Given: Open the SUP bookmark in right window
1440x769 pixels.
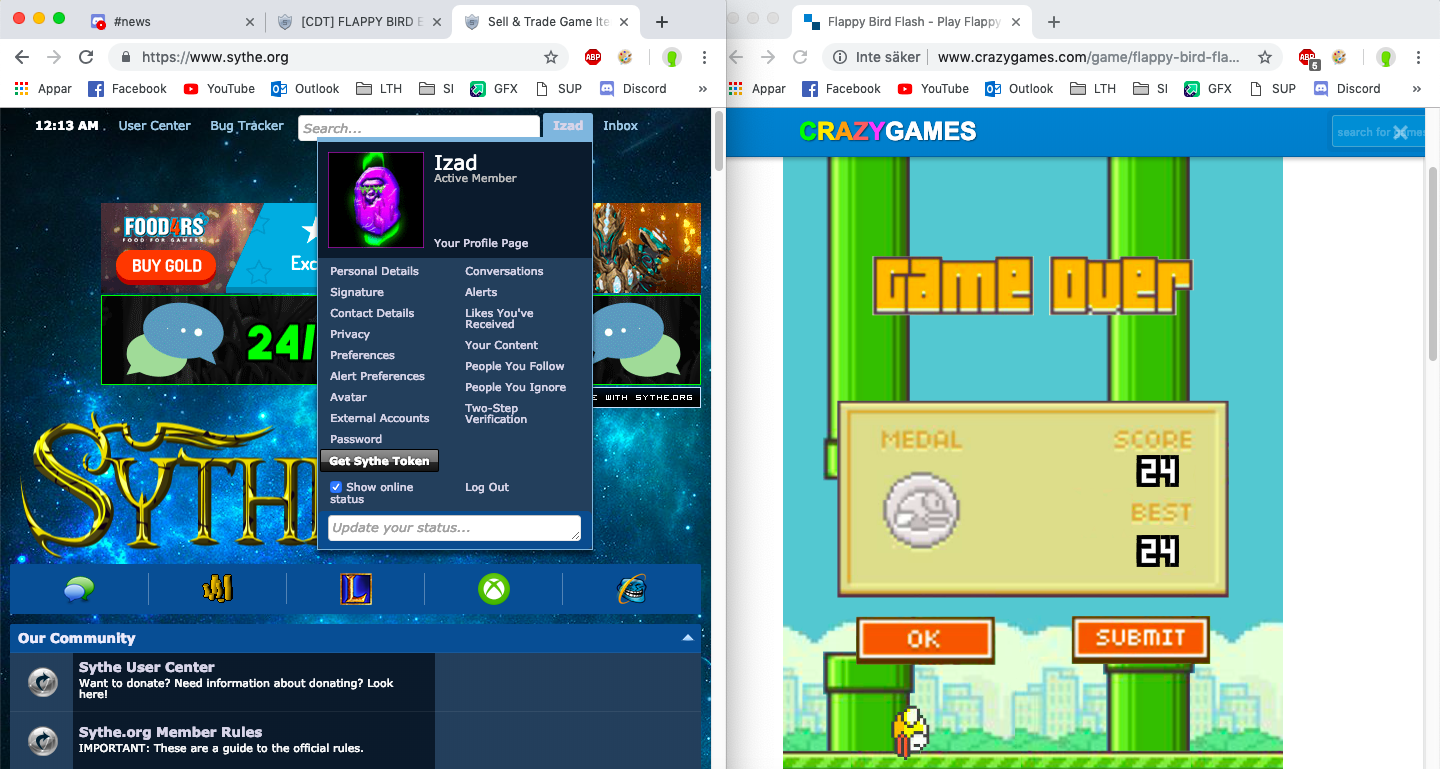Looking at the screenshot, I should tap(1272, 88).
